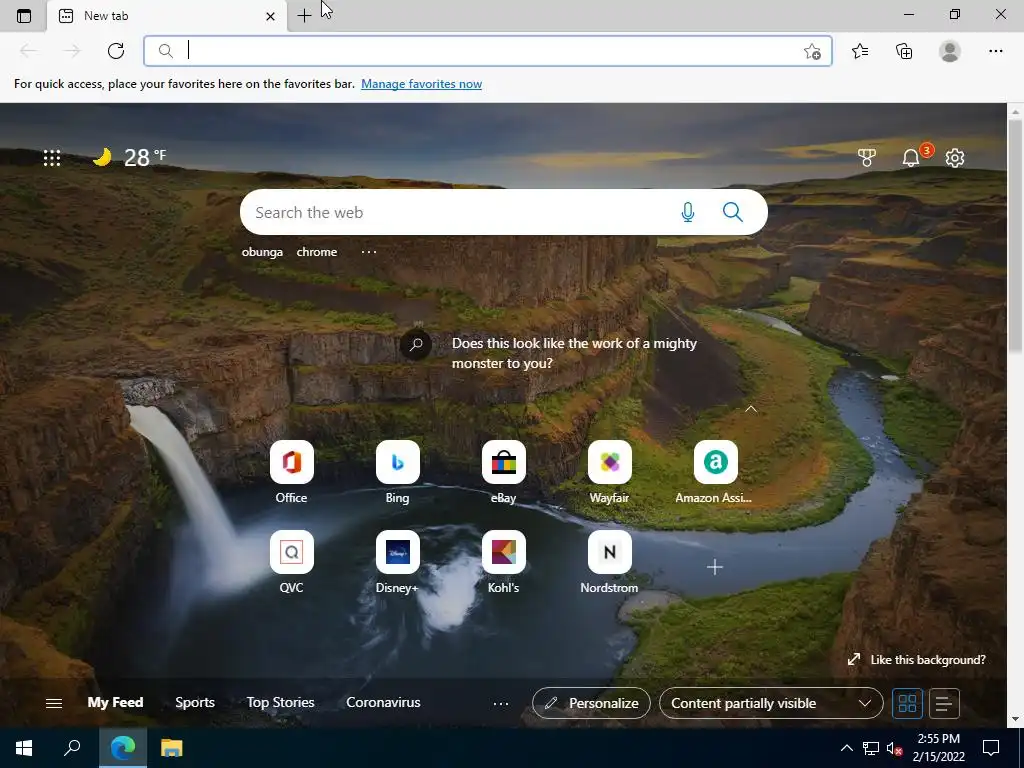Viewport: 1024px width, 768px height.
Task: Open notifications bell with 3 badge
Action: (912, 157)
